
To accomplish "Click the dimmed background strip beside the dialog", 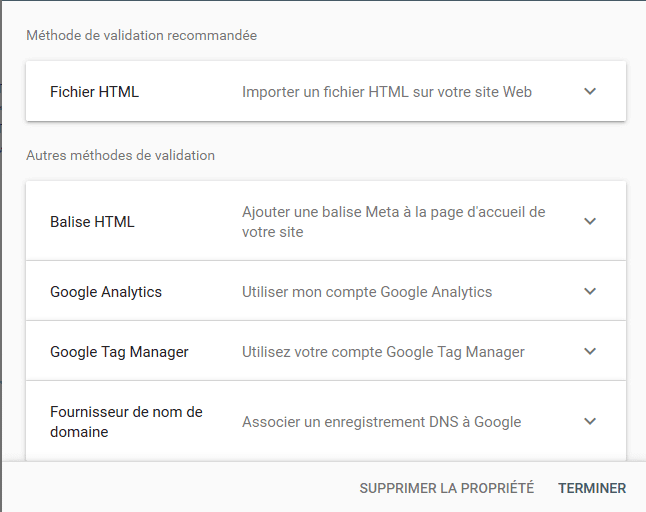I will click(x=1, y=255).
